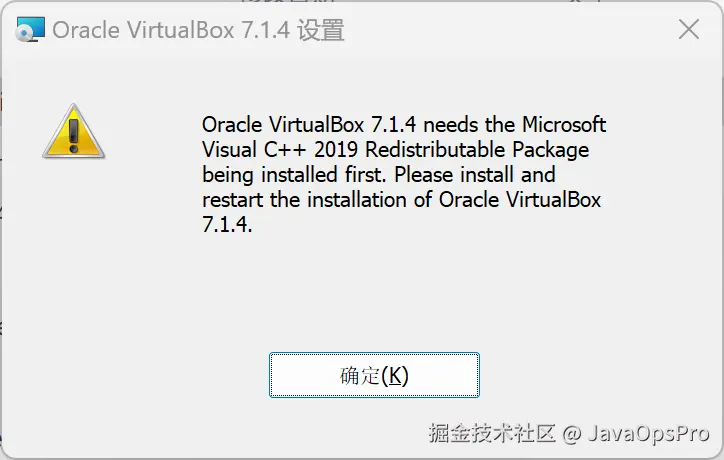Click the VirtualBox installer icon in title bar

coord(31,30)
